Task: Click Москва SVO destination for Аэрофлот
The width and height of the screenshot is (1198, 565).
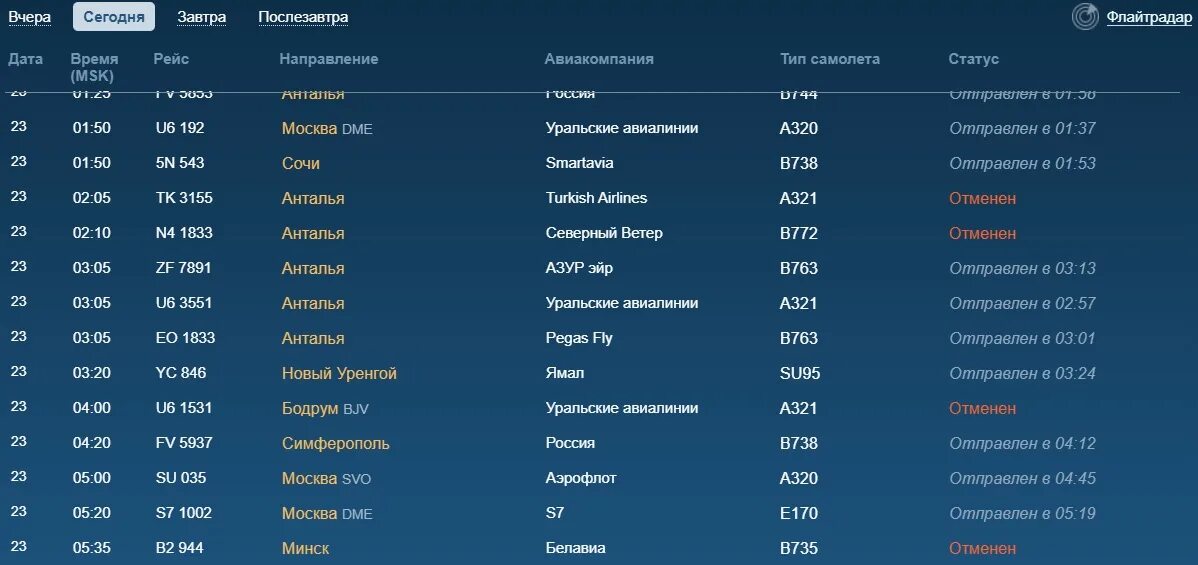Action: click(x=326, y=479)
